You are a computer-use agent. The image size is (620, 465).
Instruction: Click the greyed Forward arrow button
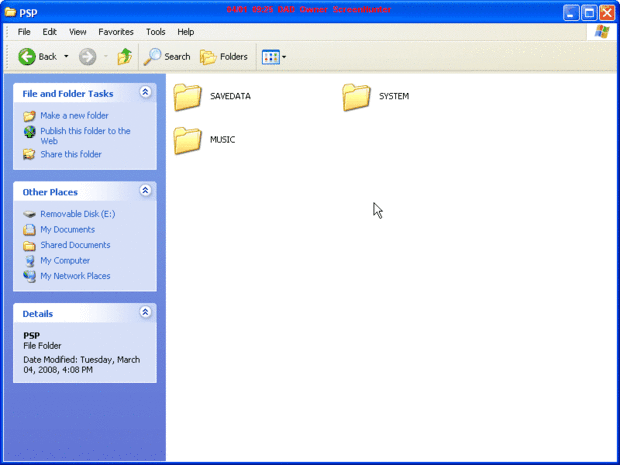(x=87, y=57)
